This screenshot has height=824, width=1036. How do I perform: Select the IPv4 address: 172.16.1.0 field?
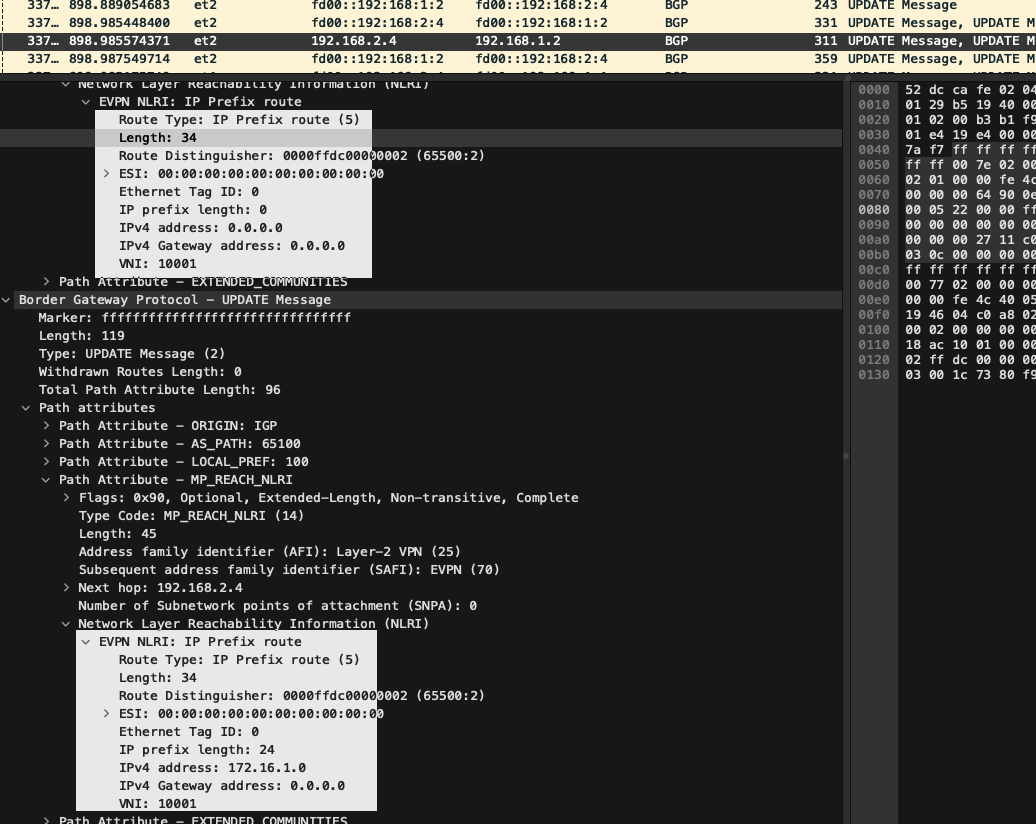click(x=212, y=768)
